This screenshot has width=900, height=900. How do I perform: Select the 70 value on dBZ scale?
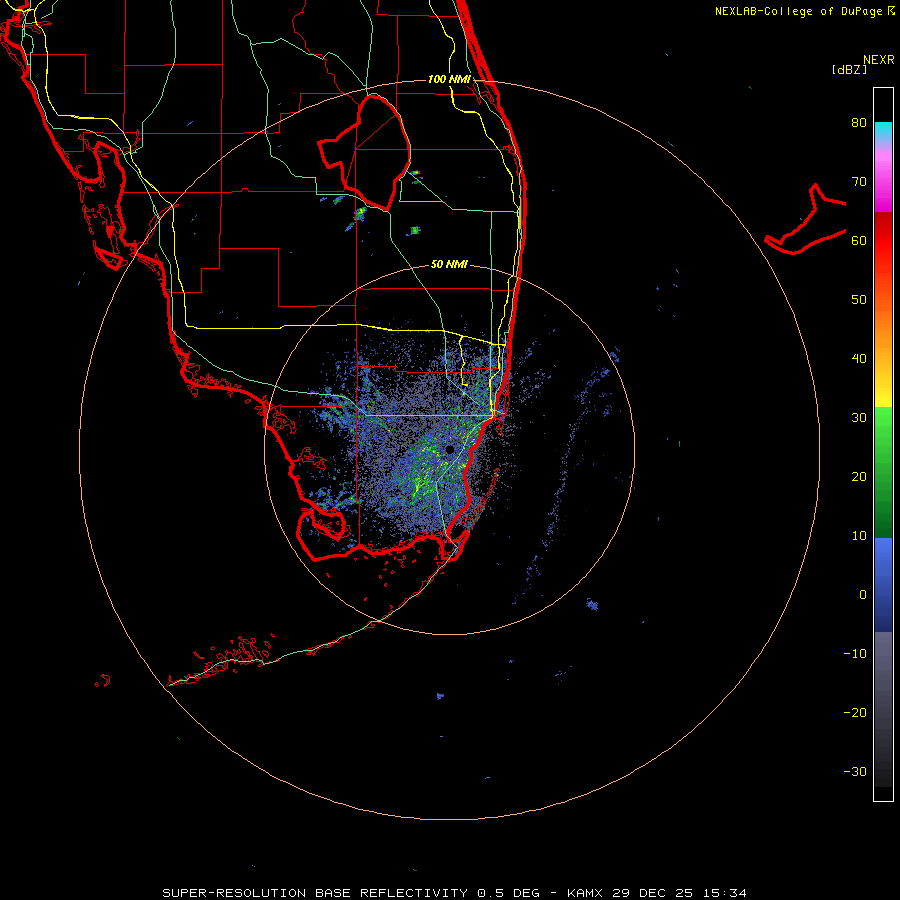tap(859, 181)
